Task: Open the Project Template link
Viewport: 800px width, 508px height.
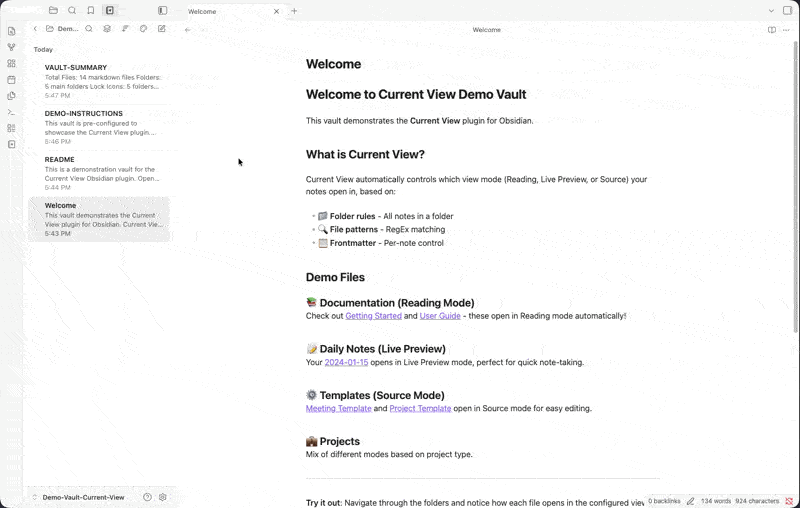Action: pyautogui.click(x=420, y=408)
